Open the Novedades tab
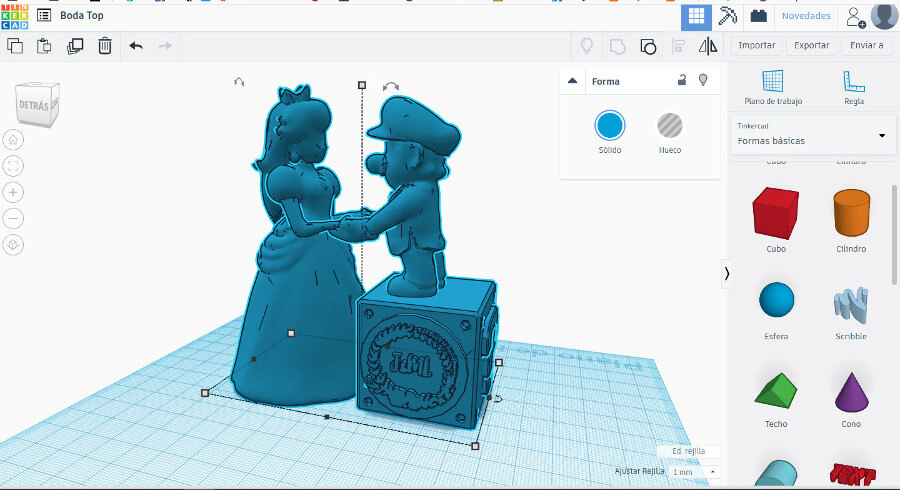The width and height of the screenshot is (900, 490). pyautogui.click(x=805, y=16)
